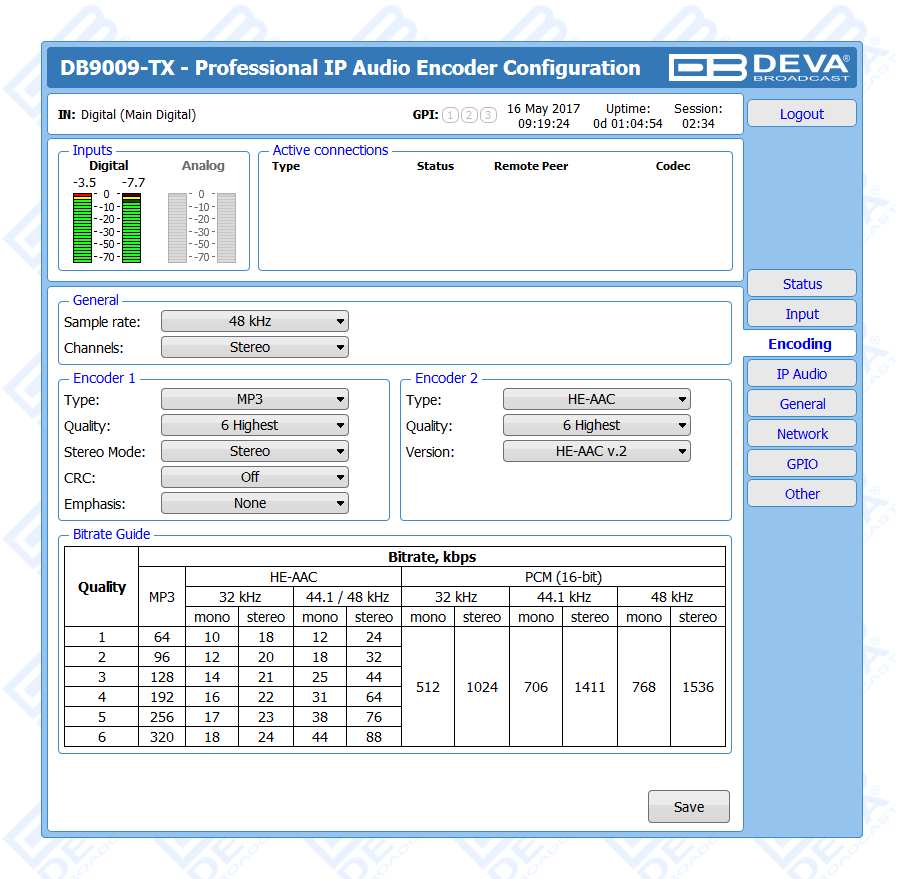Image resolution: width=904 pixels, height=879 pixels.
Task: Open the Emphasis dropdown
Action: click(254, 503)
